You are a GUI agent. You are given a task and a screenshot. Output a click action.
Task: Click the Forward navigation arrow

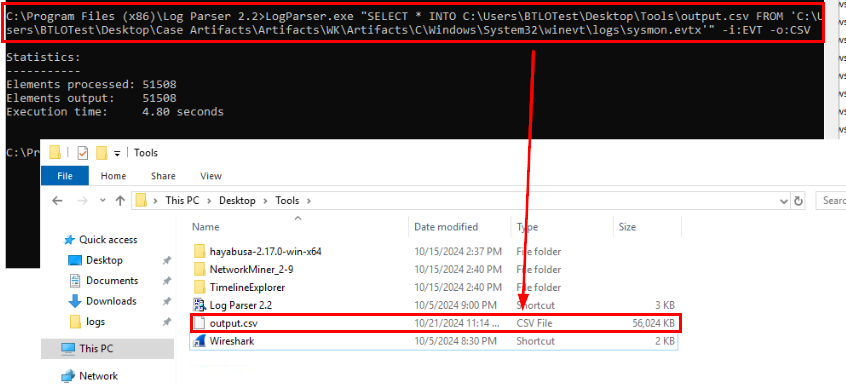(x=83, y=201)
